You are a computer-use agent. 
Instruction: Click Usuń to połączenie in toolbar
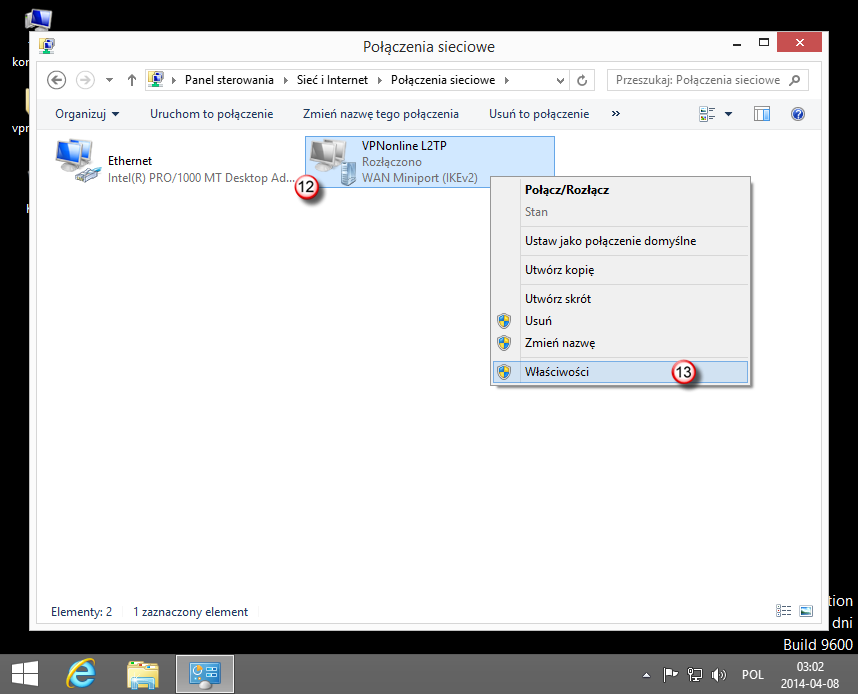[x=539, y=114]
